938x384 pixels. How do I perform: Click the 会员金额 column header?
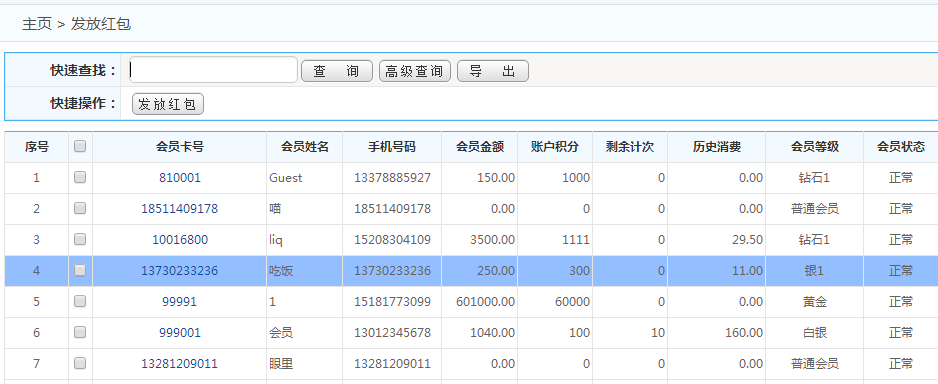pyautogui.click(x=479, y=147)
